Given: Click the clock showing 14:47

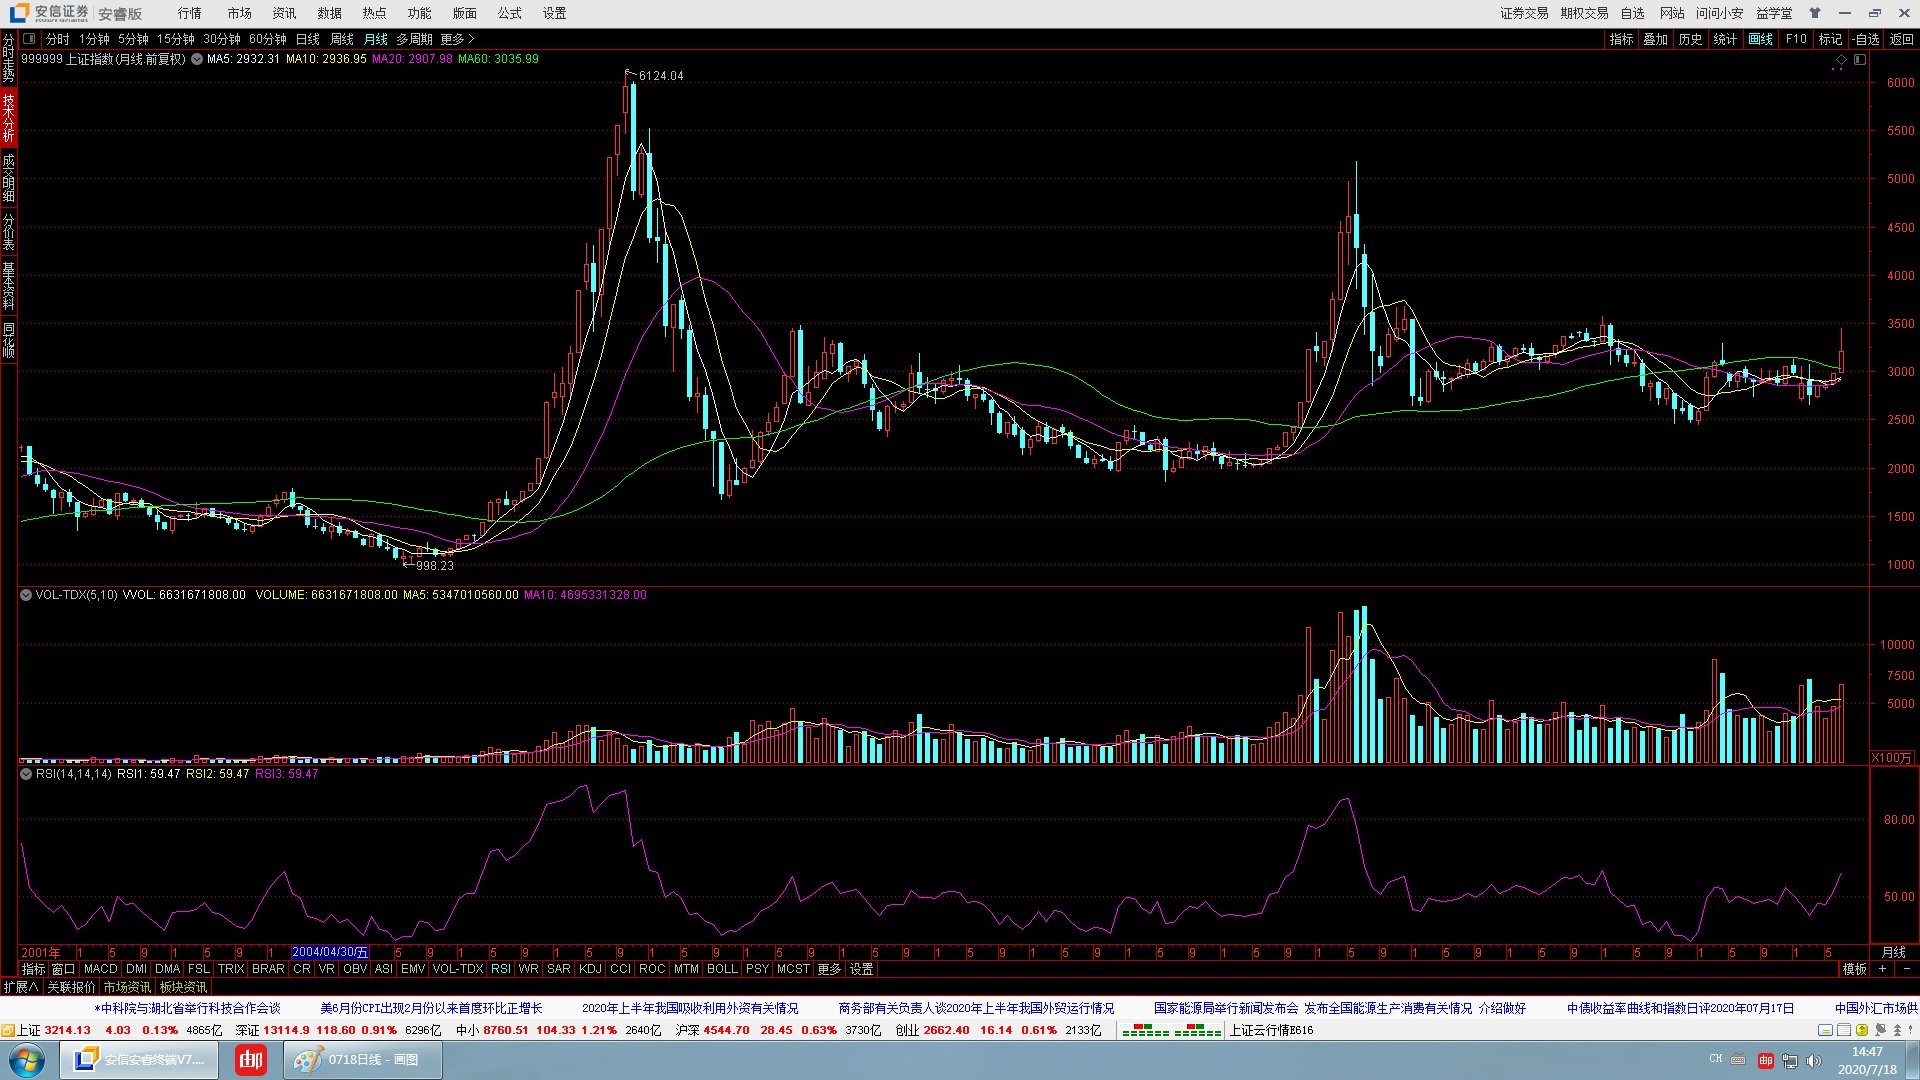Looking at the screenshot, I should [x=1867, y=1052].
